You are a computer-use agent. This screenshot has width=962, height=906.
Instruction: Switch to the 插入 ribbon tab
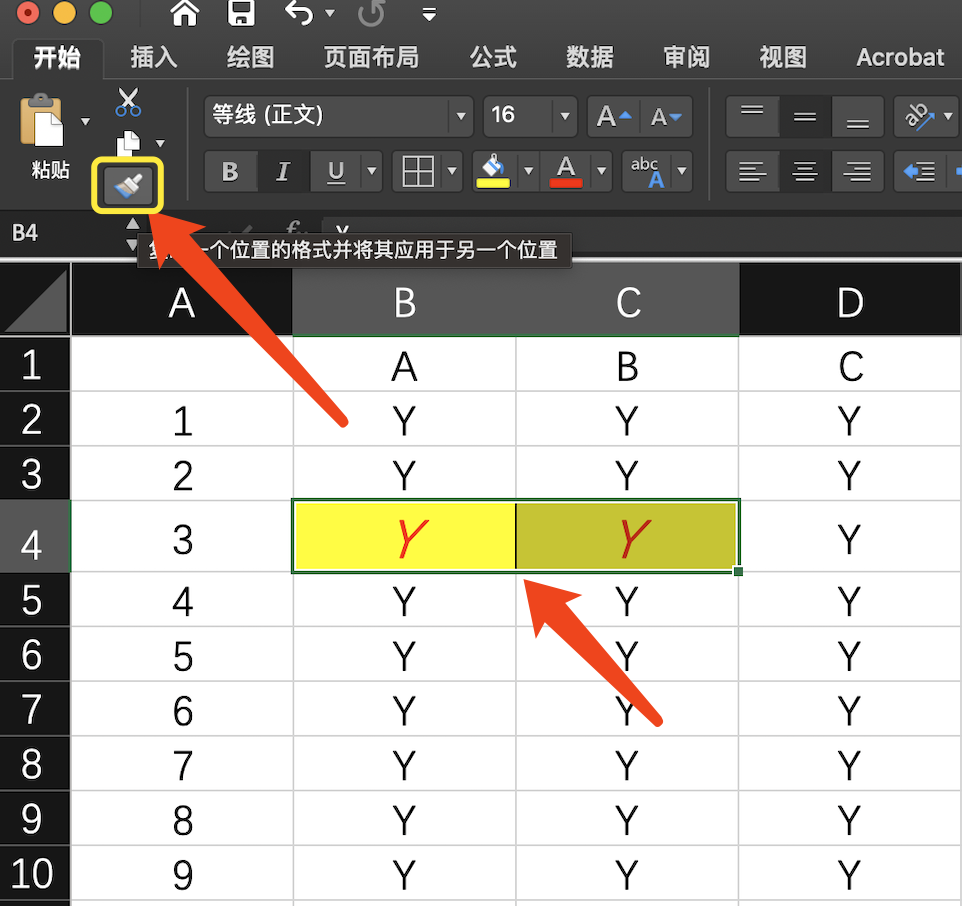pyautogui.click(x=153, y=57)
